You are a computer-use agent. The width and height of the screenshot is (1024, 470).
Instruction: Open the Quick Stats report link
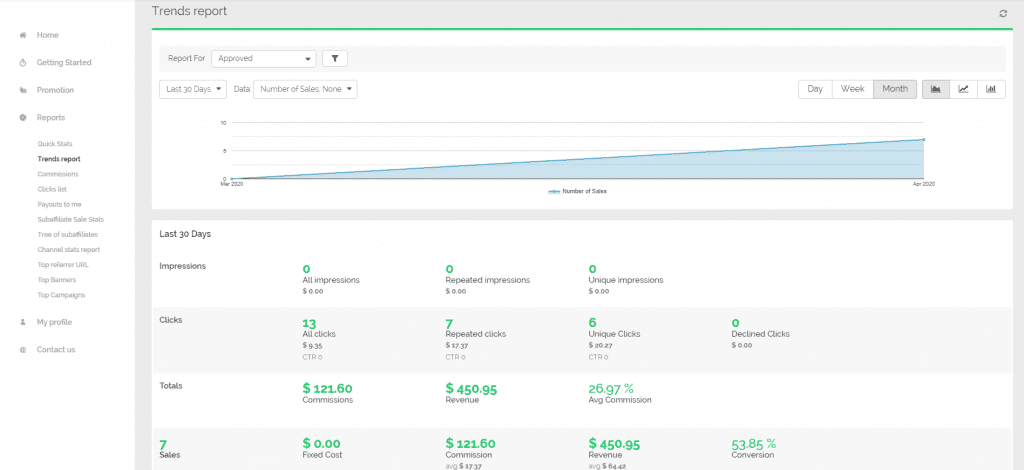coord(55,144)
